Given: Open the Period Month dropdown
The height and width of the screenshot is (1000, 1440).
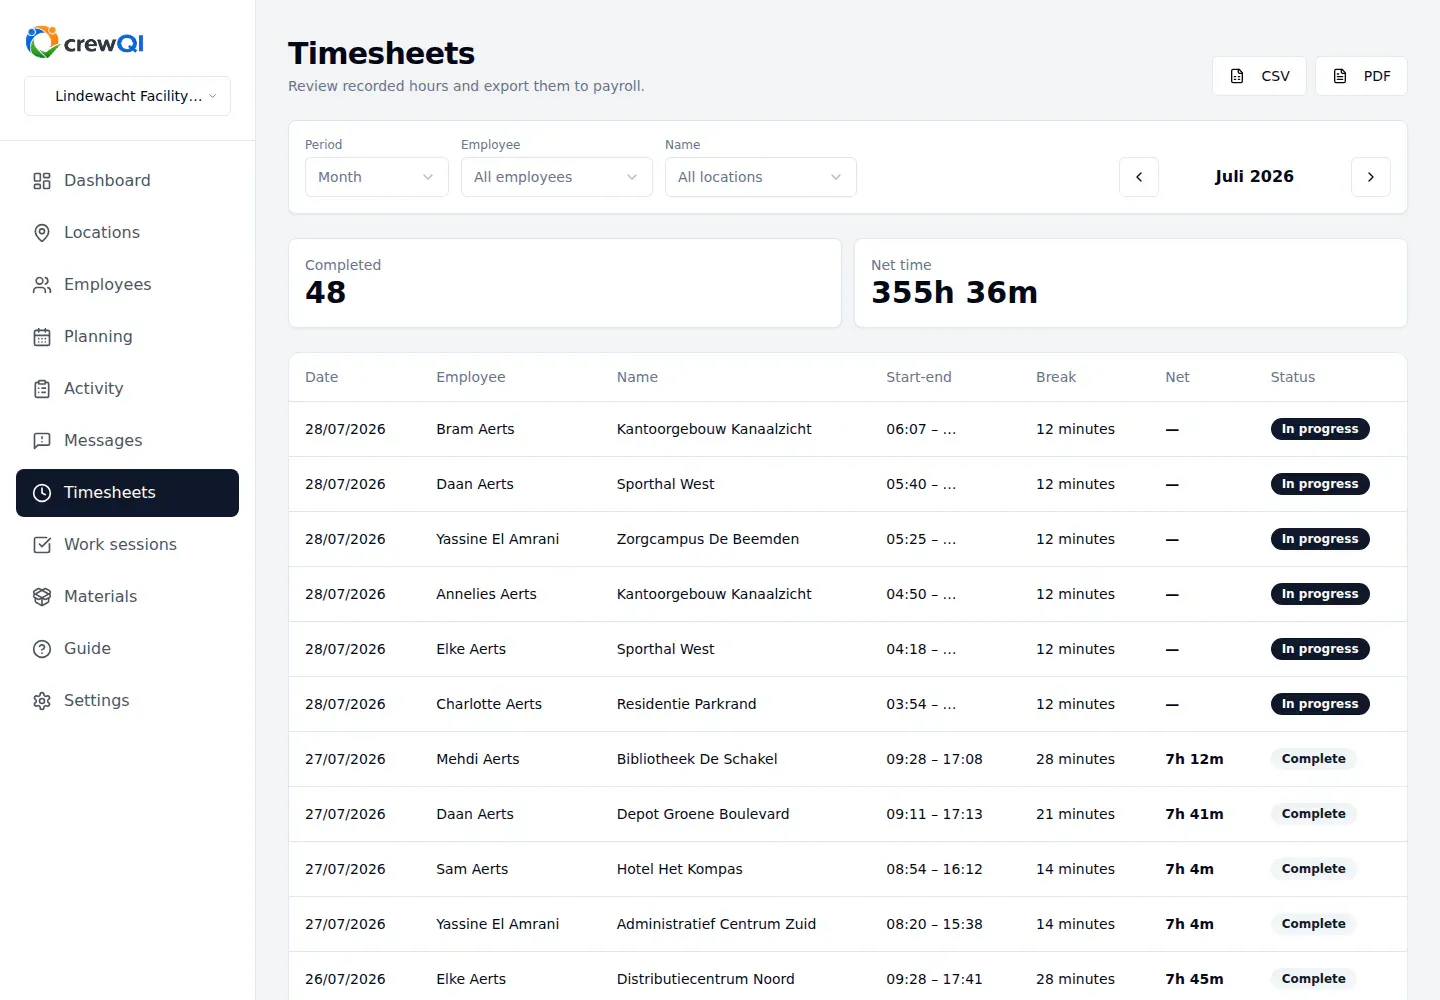Looking at the screenshot, I should click(x=377, y=177).
